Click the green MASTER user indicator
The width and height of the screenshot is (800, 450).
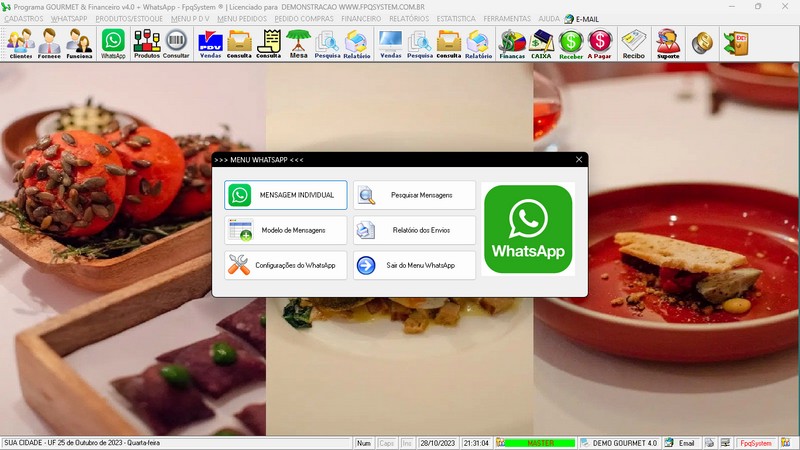pyautogui.click(x=540, y=443)
